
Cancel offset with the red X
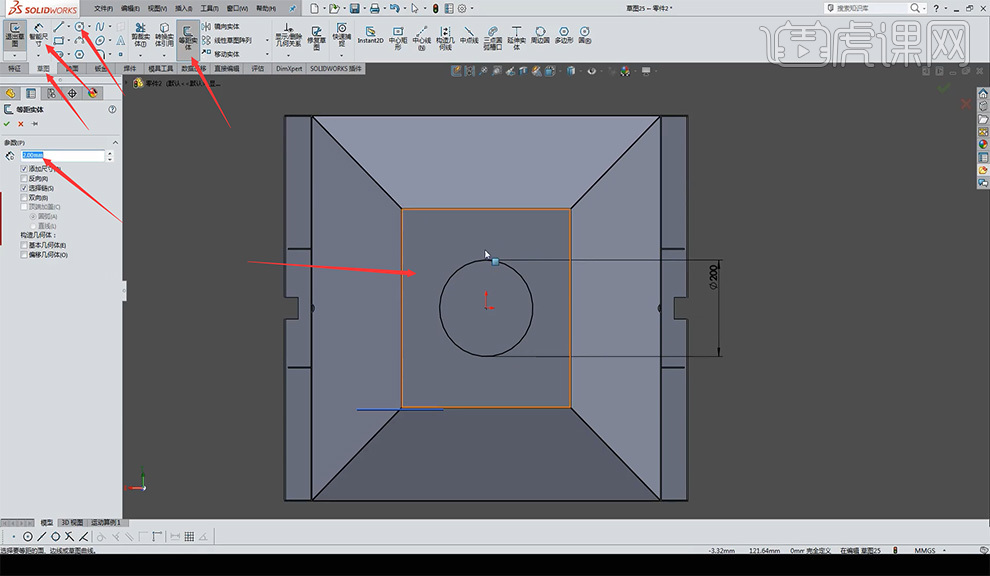pos(21,124)
